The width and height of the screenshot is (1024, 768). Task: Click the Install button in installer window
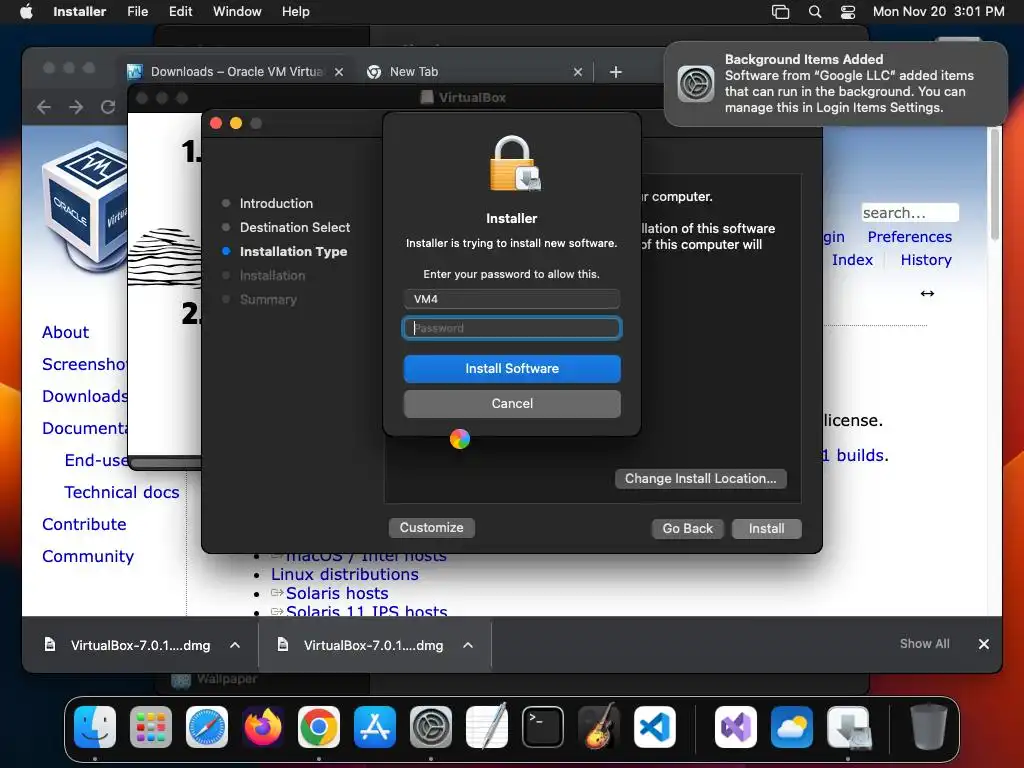click(x=767, y=528)
